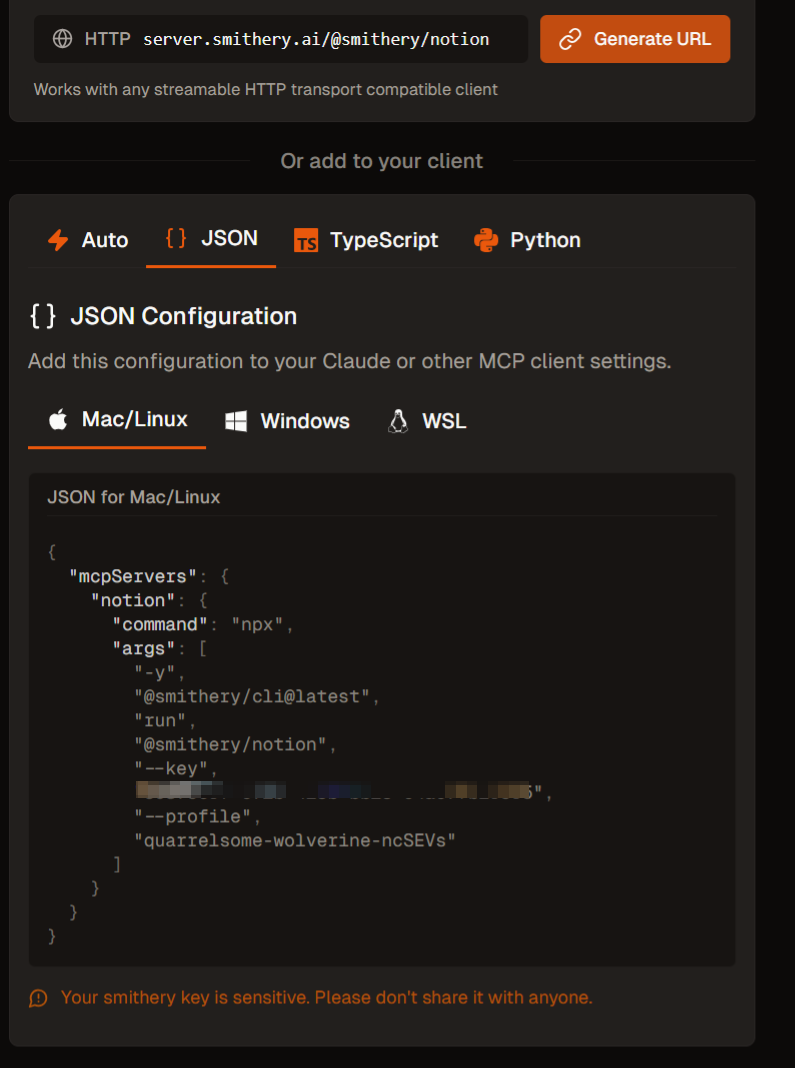This screenshot has height=1068, width=795.
Task: Click 'Works with any streamable HTTP transport' note
Action: [266, 89]
